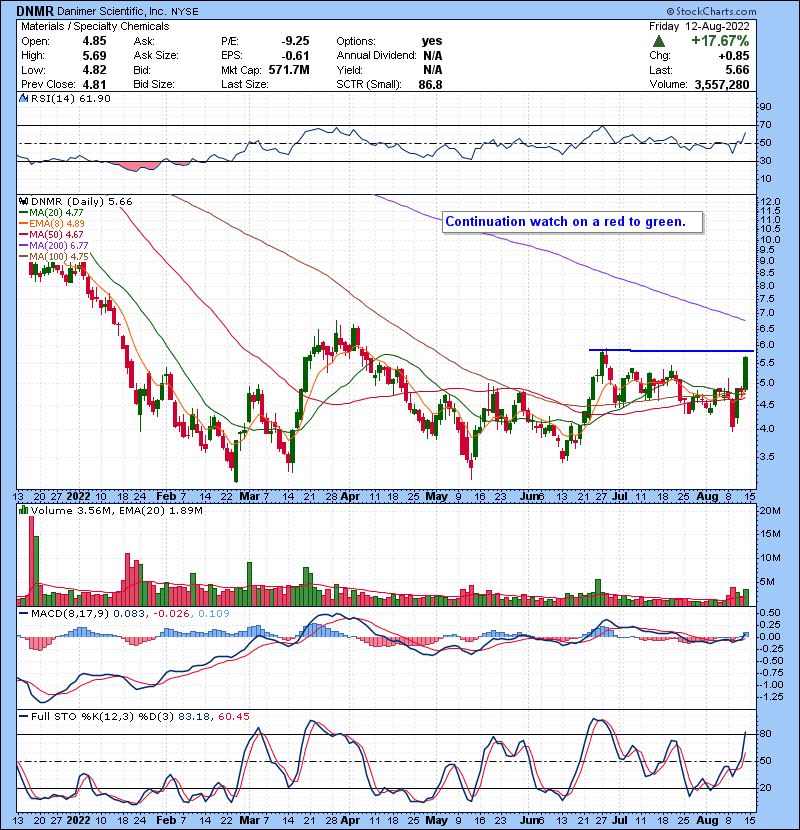Viewport: 800px width, 830px height.
Task: Click the Yield N/A value
Action: click(433, 70)
